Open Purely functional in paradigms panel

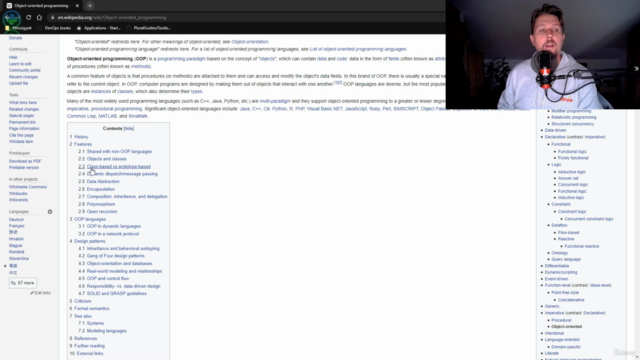click(573, 158)
